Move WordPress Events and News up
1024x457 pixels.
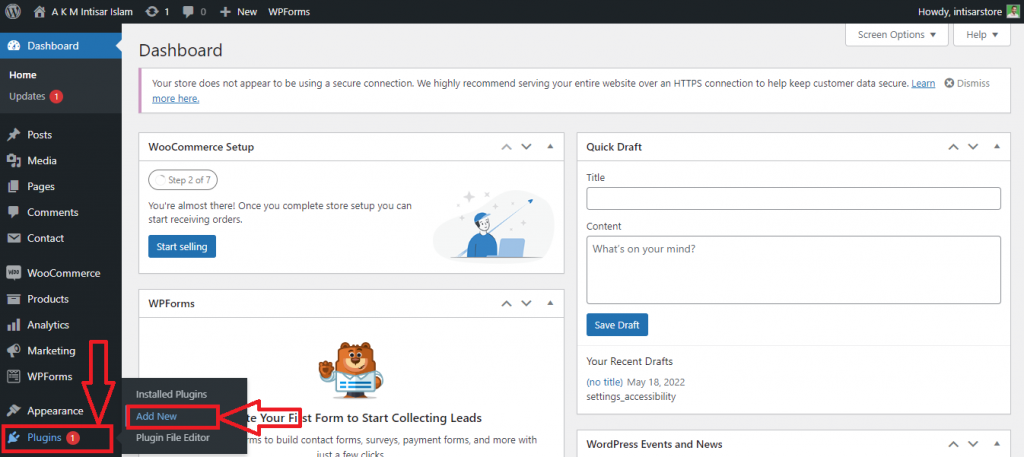tap(953, 444)
